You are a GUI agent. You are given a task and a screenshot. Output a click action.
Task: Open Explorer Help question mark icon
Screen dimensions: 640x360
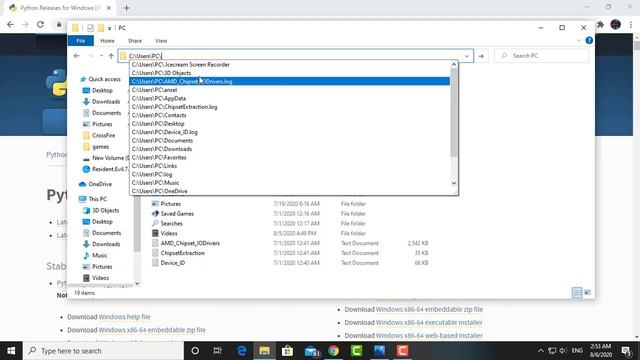coord(589,40)
